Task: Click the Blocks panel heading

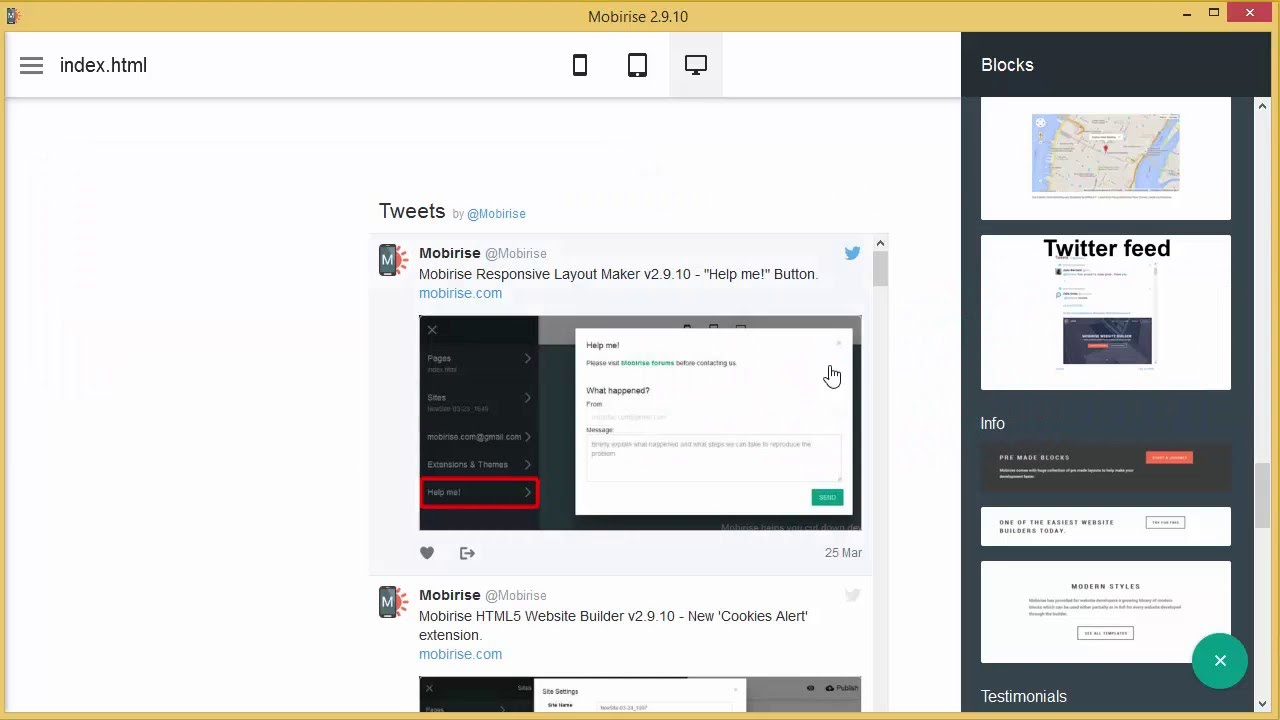Action: pyautogui.click(x=1007, y=65)
